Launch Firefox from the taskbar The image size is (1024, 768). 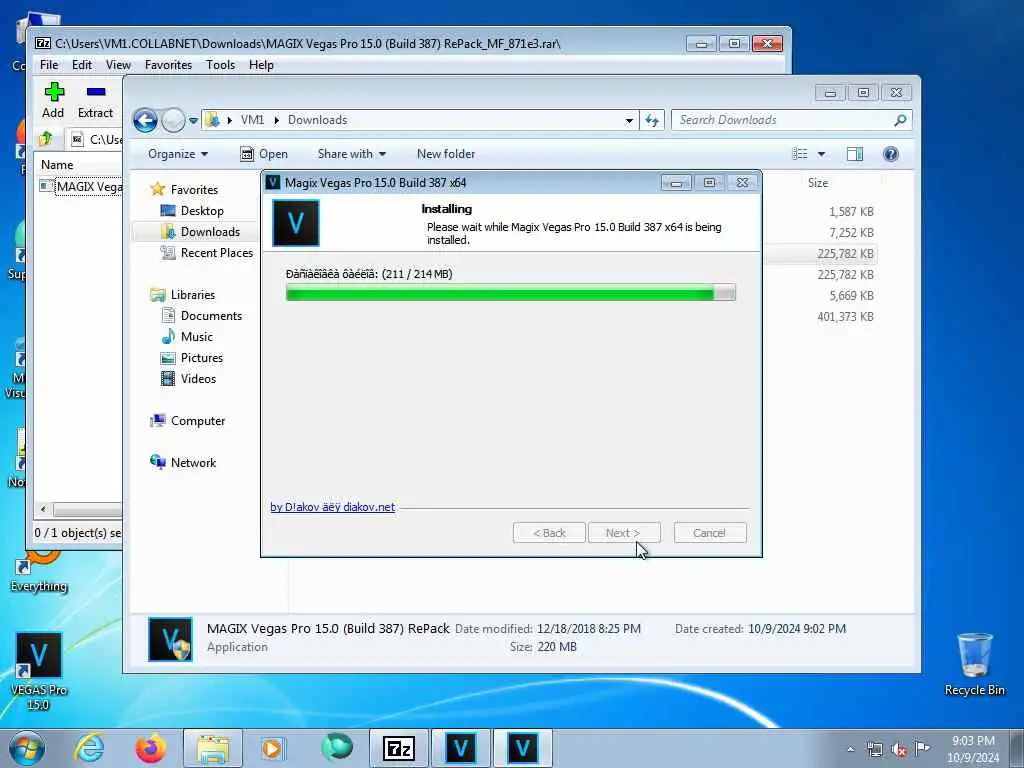(x=150, y=748)
